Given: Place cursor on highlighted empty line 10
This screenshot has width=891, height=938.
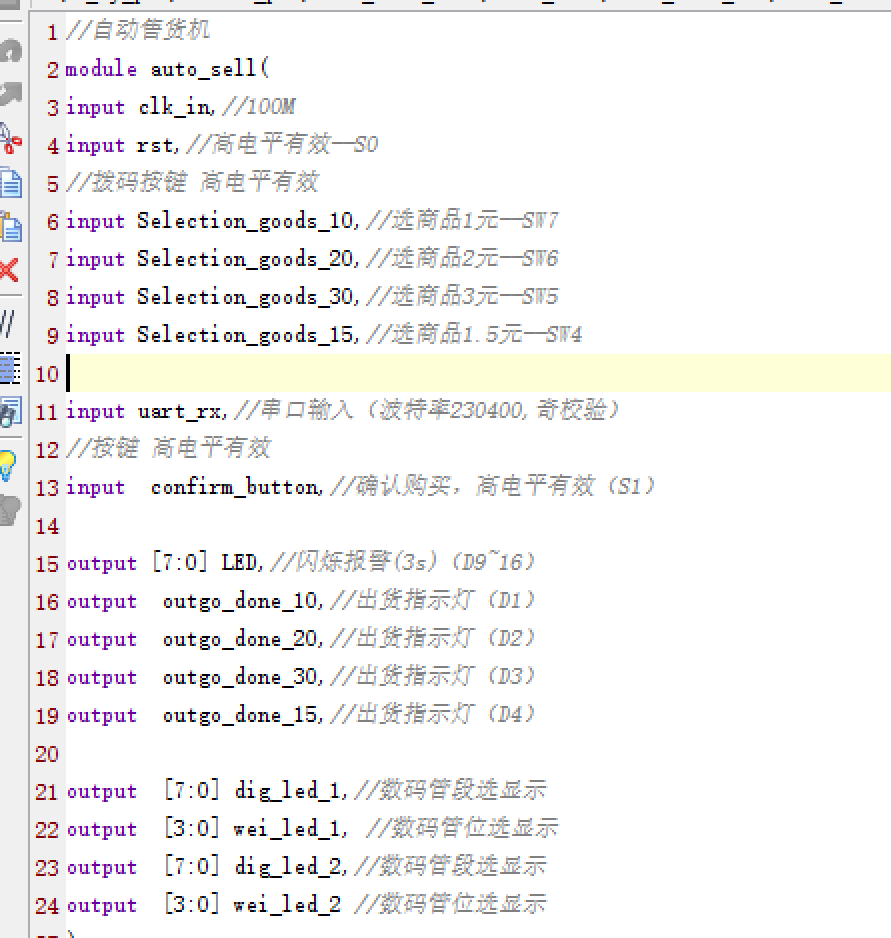Looking at the screenshot, I should pyautogui.click(x=478, y=373).
